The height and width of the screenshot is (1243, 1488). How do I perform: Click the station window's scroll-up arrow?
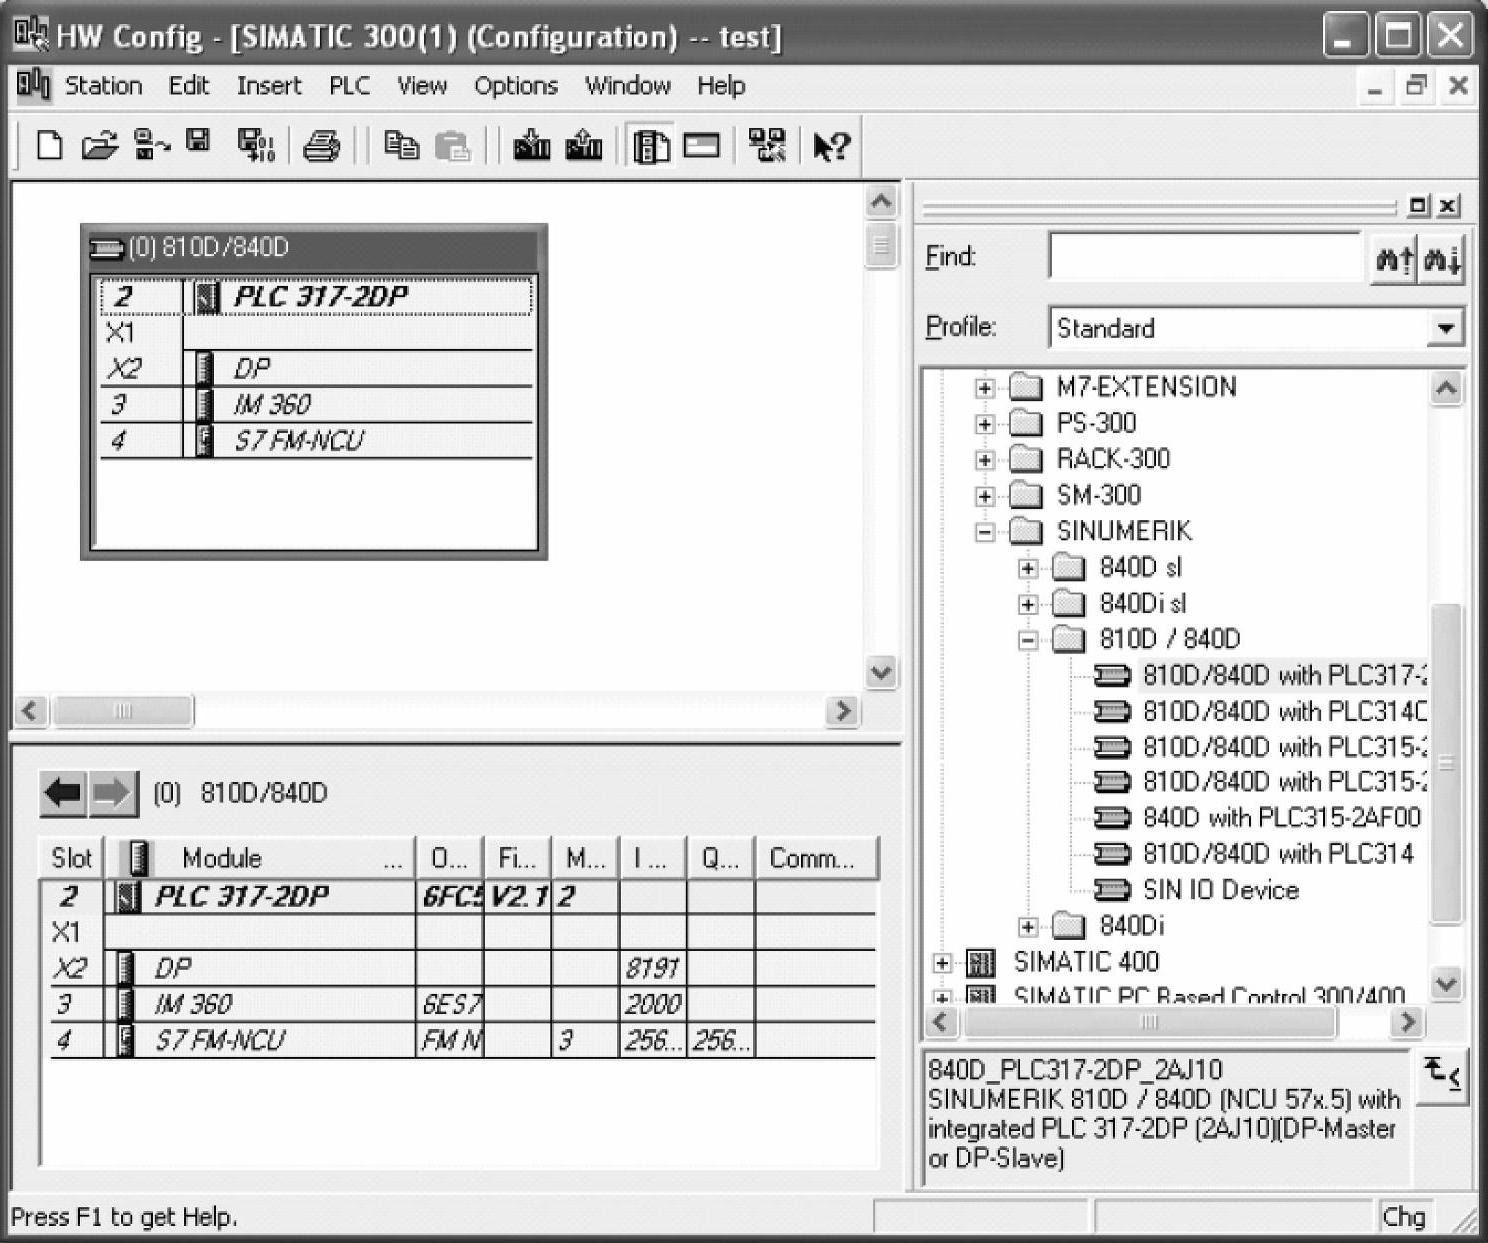coord(880,203)
